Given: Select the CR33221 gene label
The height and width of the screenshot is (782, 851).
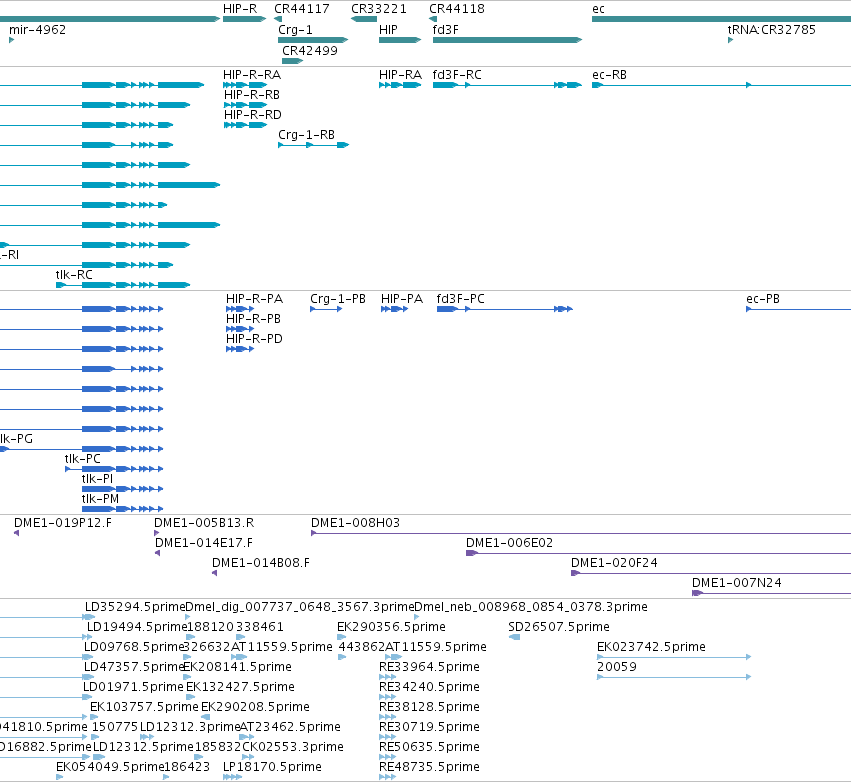Looking at the screenshot, I should (379, 9).
